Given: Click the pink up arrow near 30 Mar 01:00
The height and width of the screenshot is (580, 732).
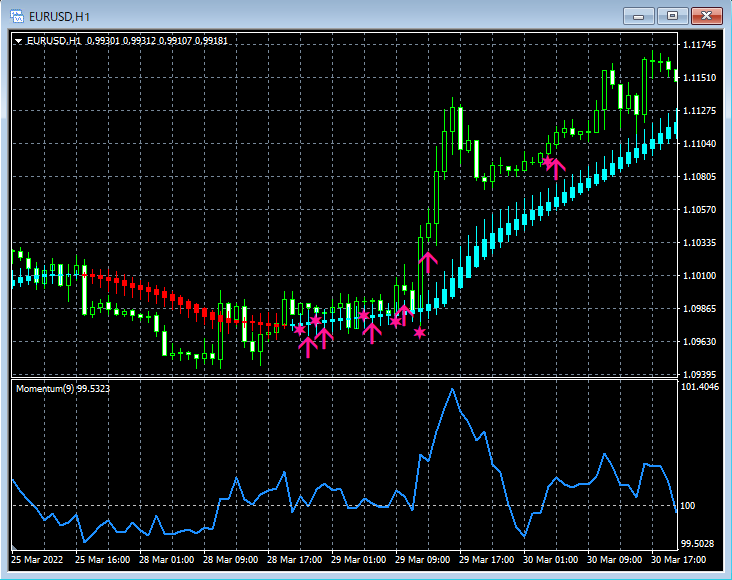Looking at the screenshot, I should pyautogui.click(x=556, y=169).
